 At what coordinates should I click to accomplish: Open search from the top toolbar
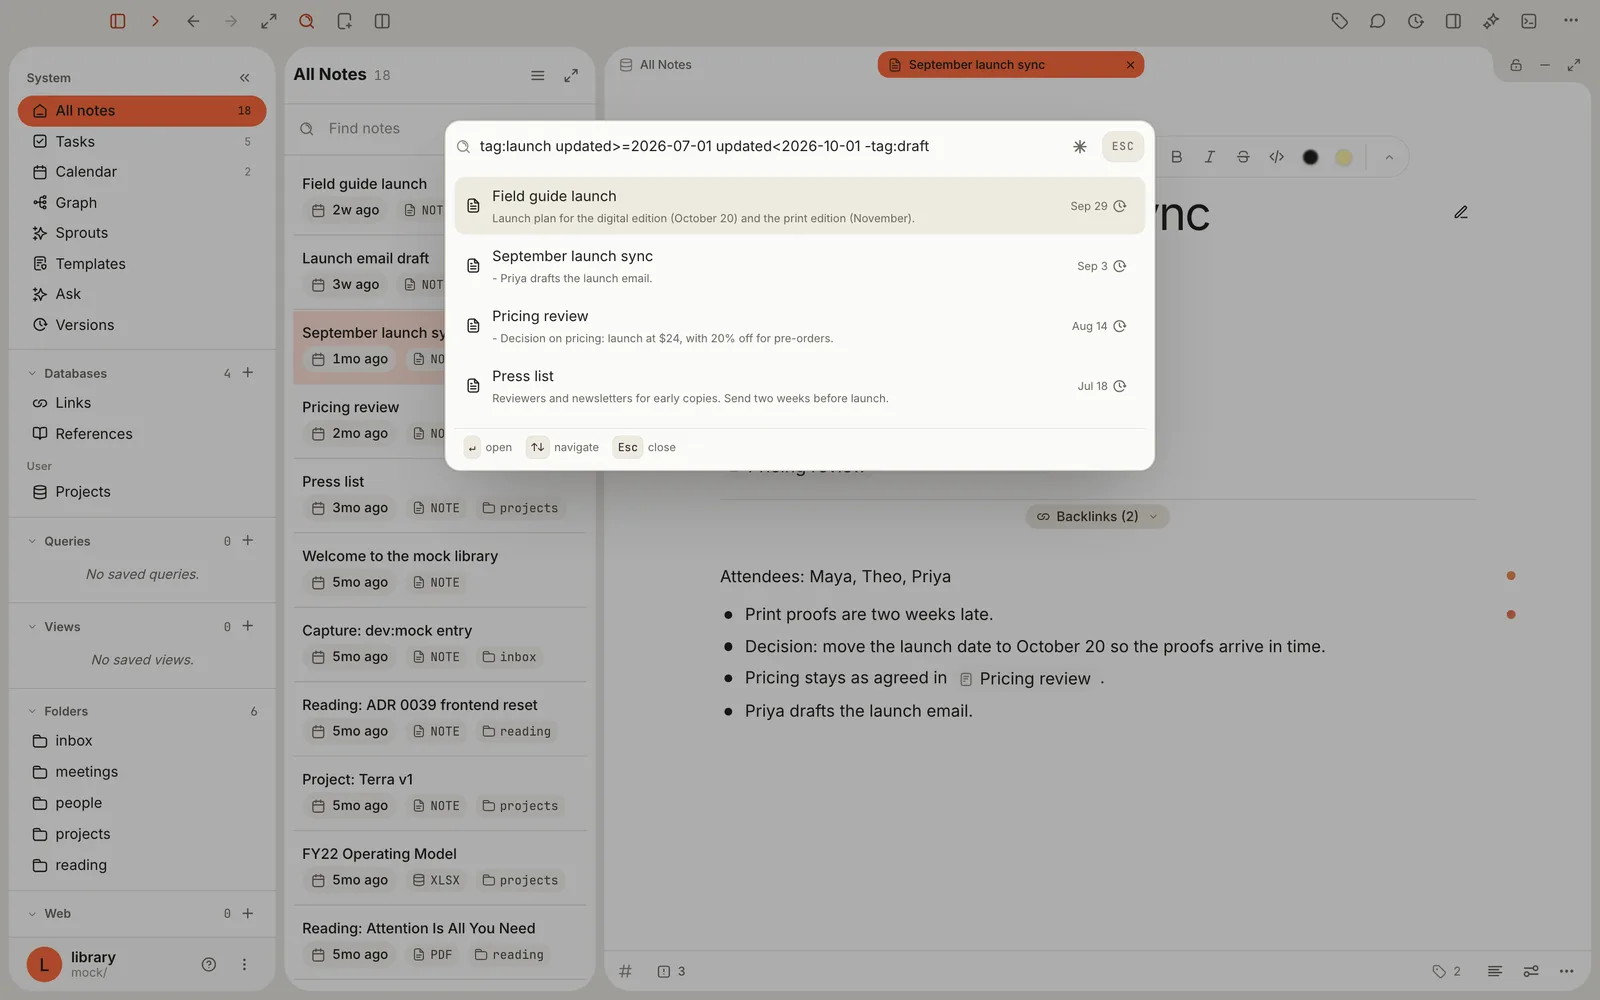tap(307, 21)
